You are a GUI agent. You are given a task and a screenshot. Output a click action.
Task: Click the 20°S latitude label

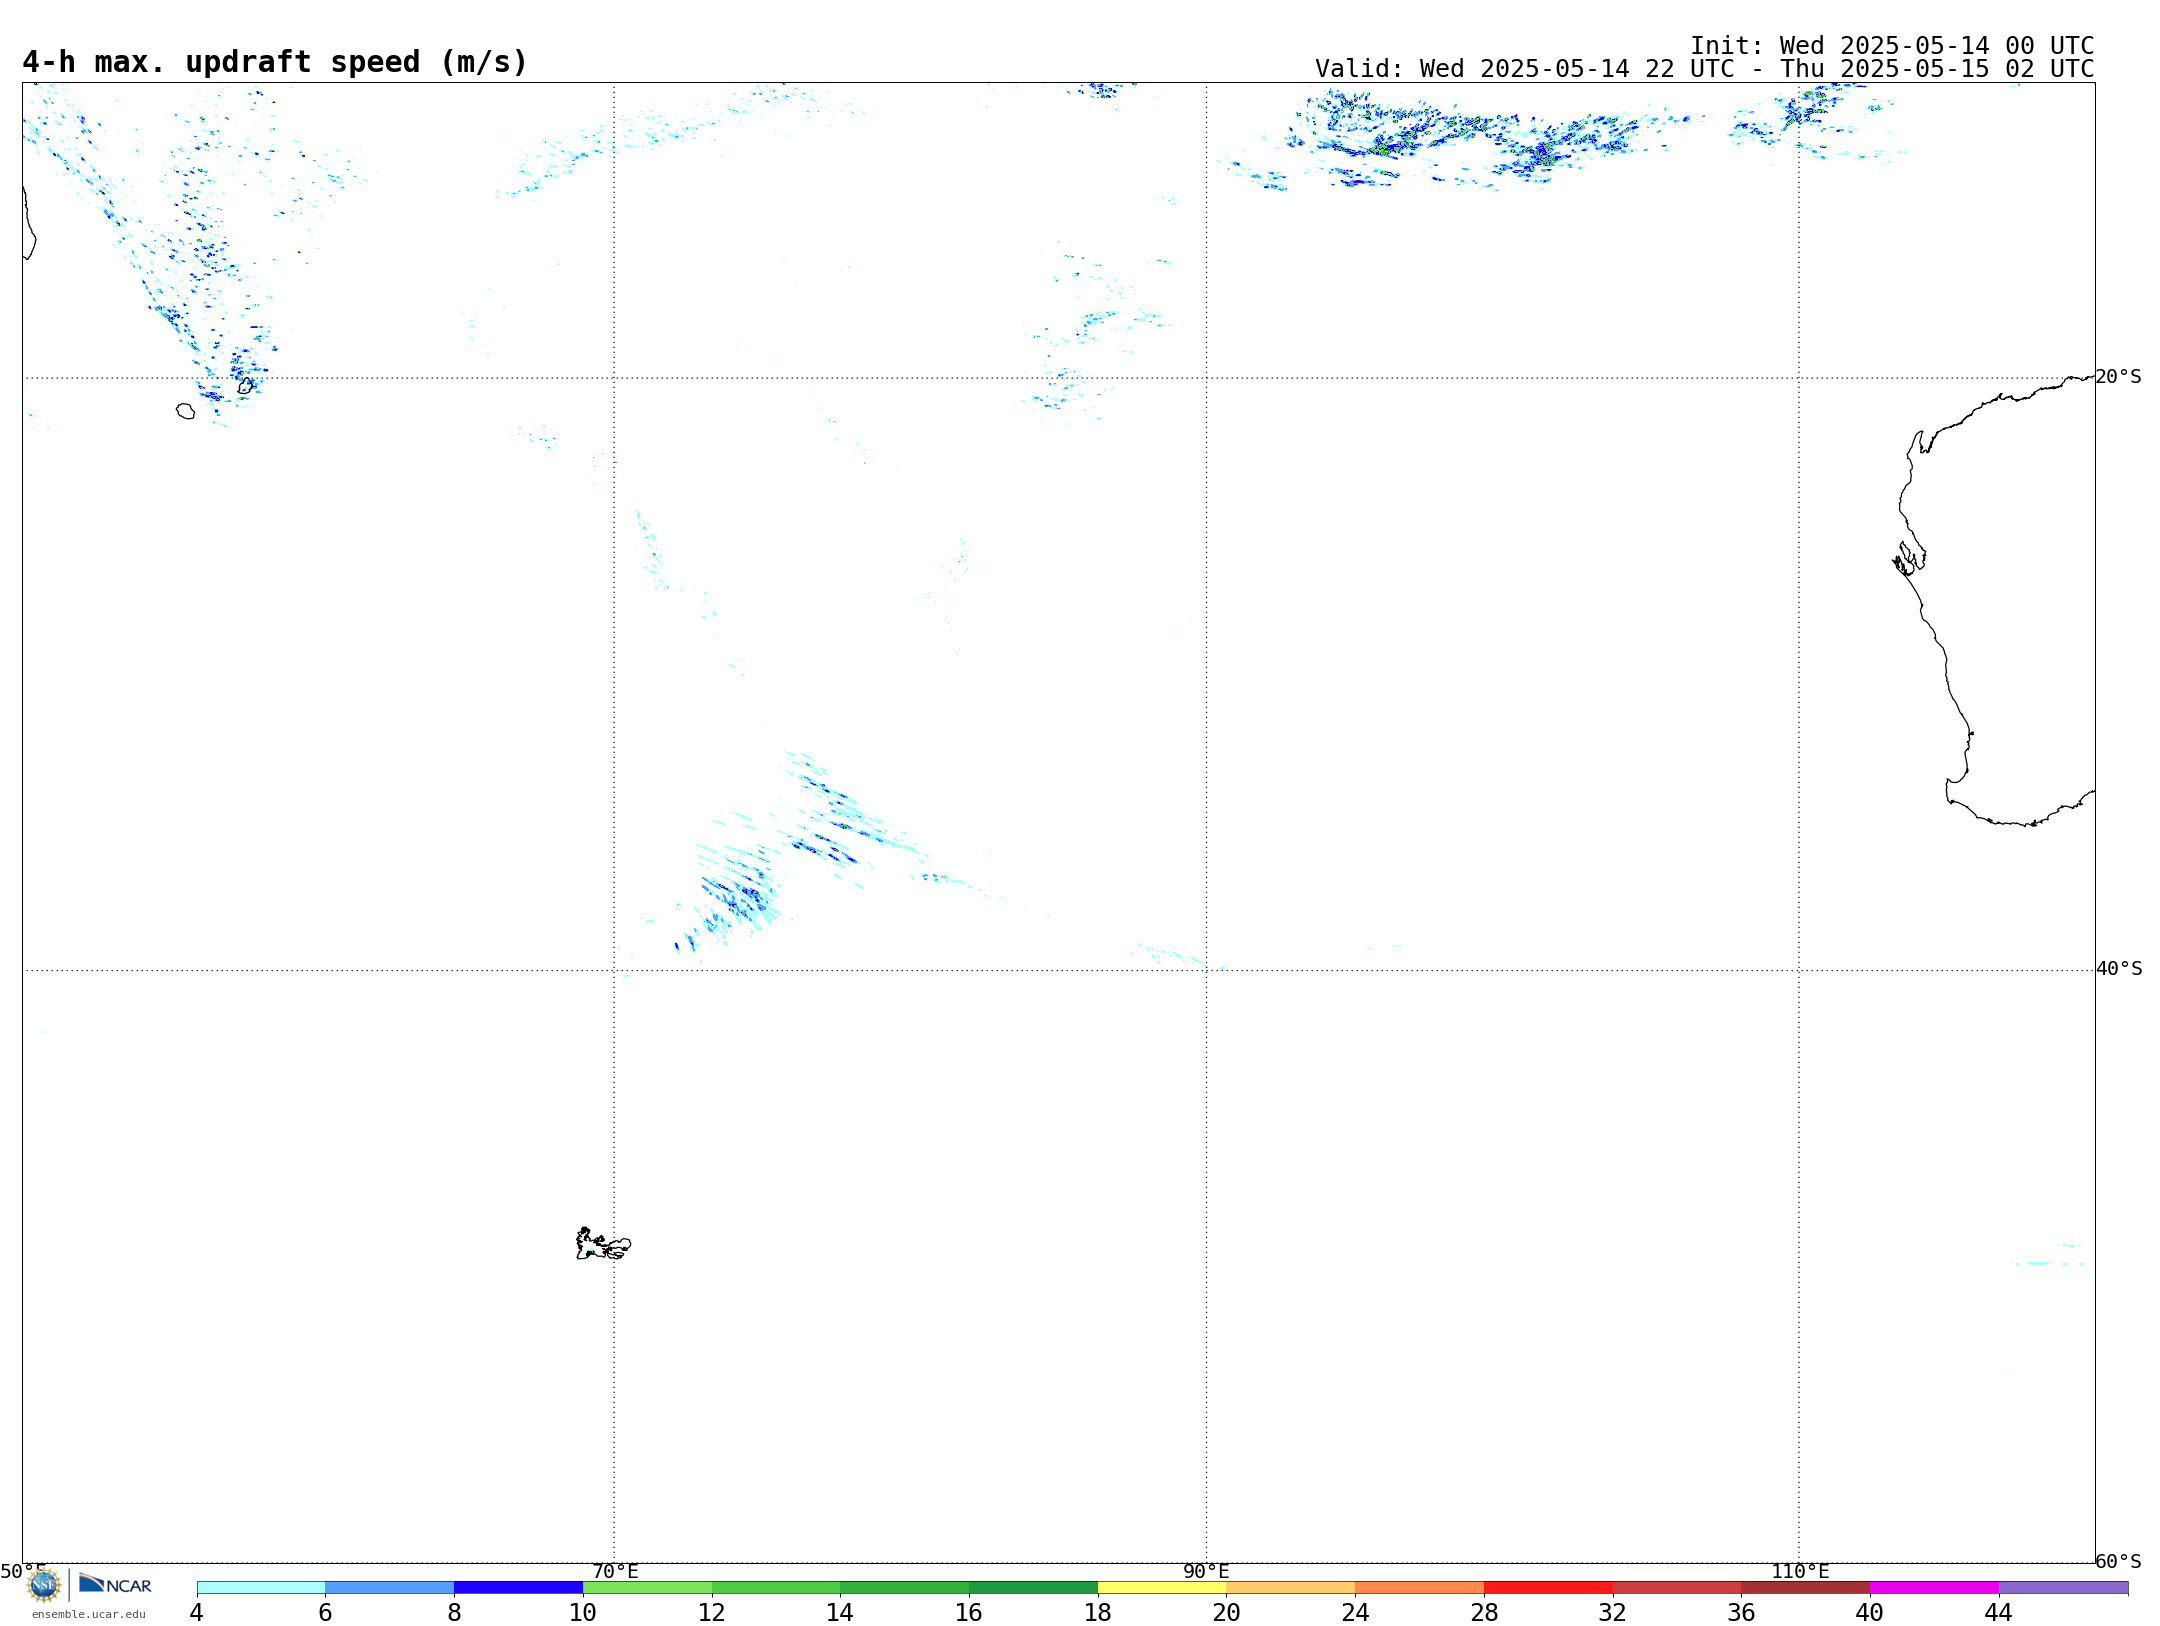[x=2119, y=377]
